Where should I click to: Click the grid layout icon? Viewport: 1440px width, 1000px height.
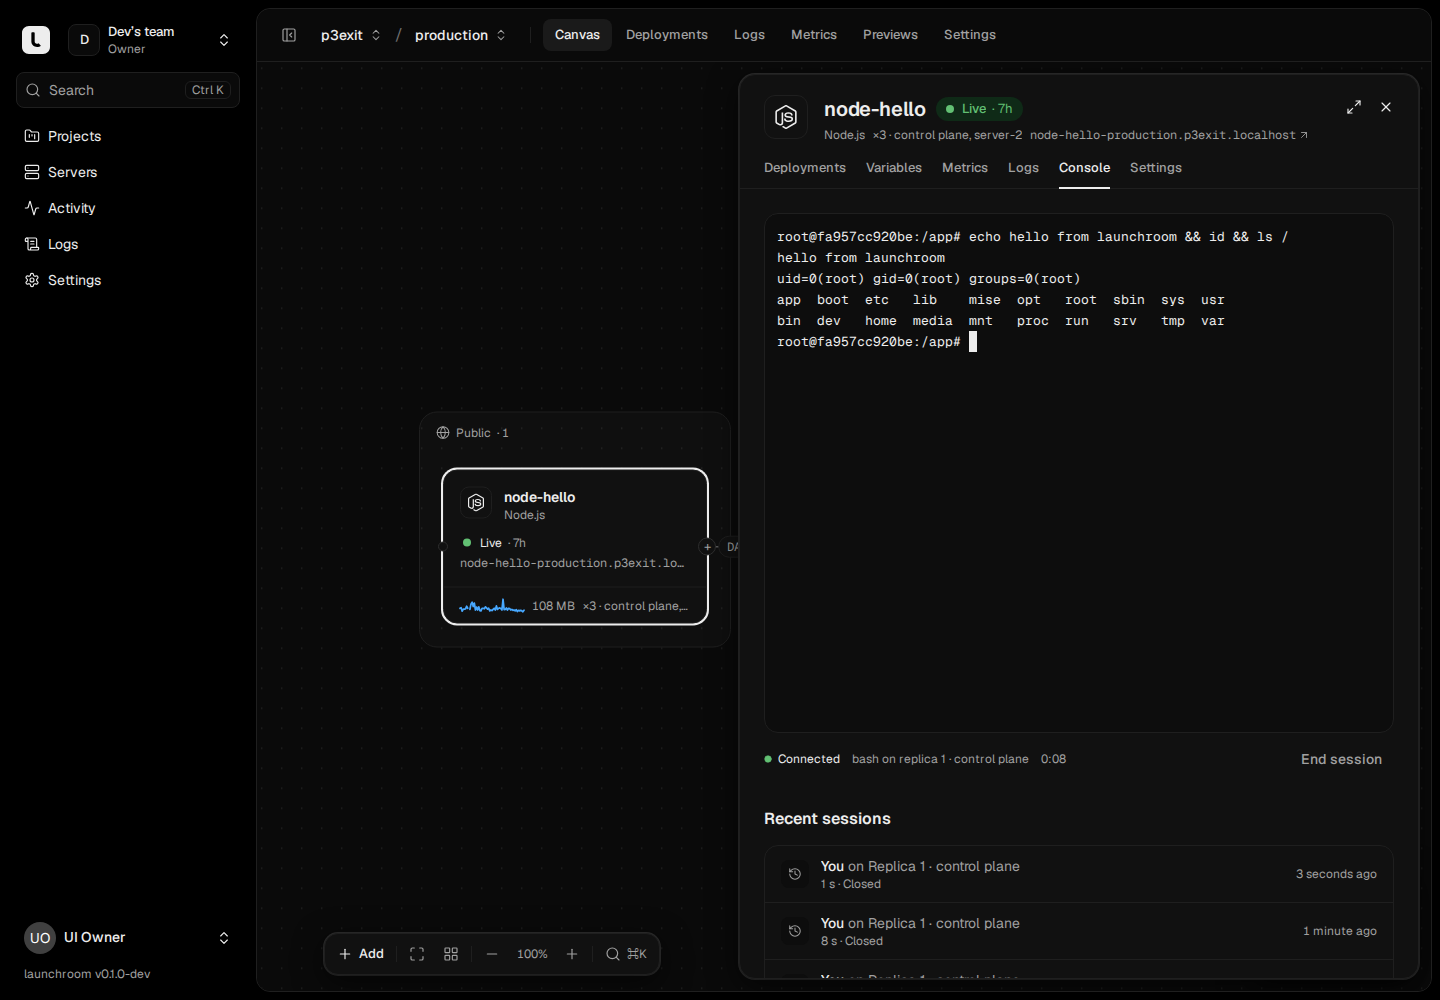point(451,954)
